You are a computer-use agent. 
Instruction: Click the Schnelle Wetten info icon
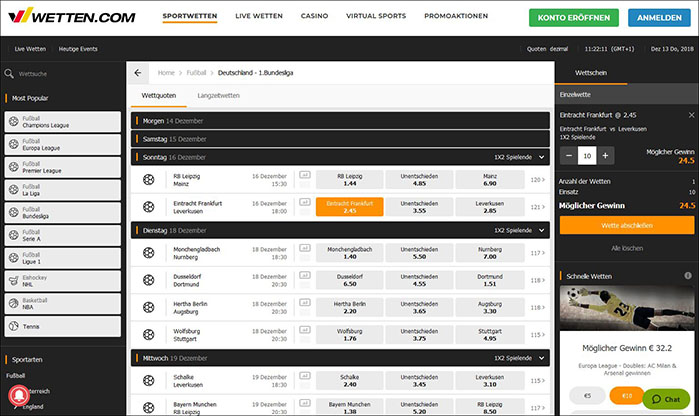click(x=688, y=276)
